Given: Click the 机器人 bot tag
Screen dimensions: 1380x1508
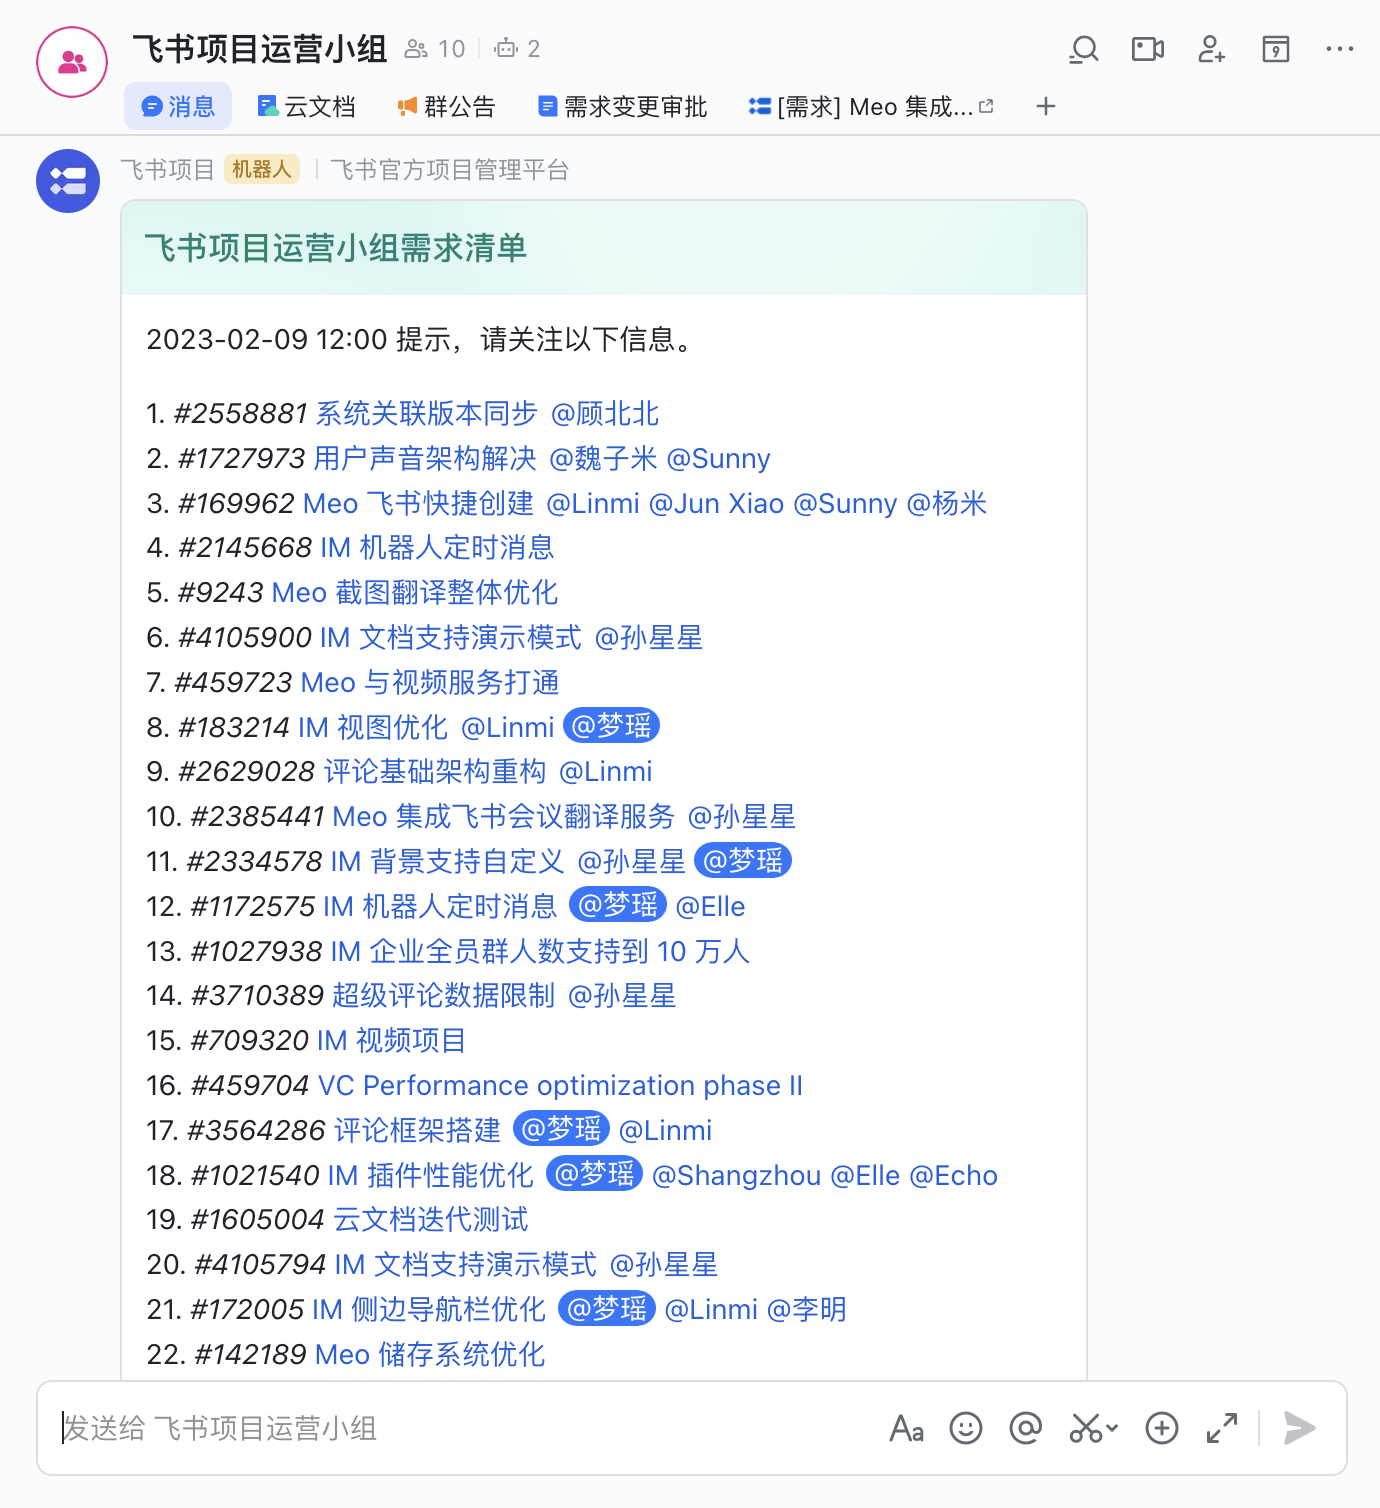Looking at the screenshot, I should pos(262,169).
